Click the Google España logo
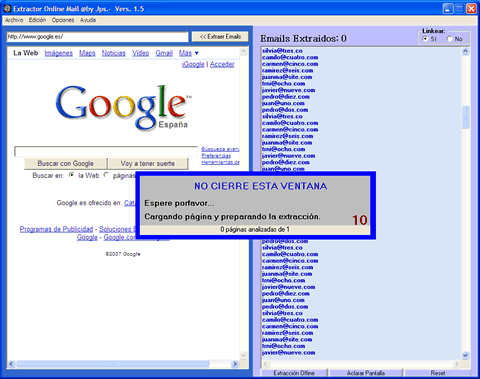Image resolution: width=480 pixels, height=379 pixels. [123, 107]
